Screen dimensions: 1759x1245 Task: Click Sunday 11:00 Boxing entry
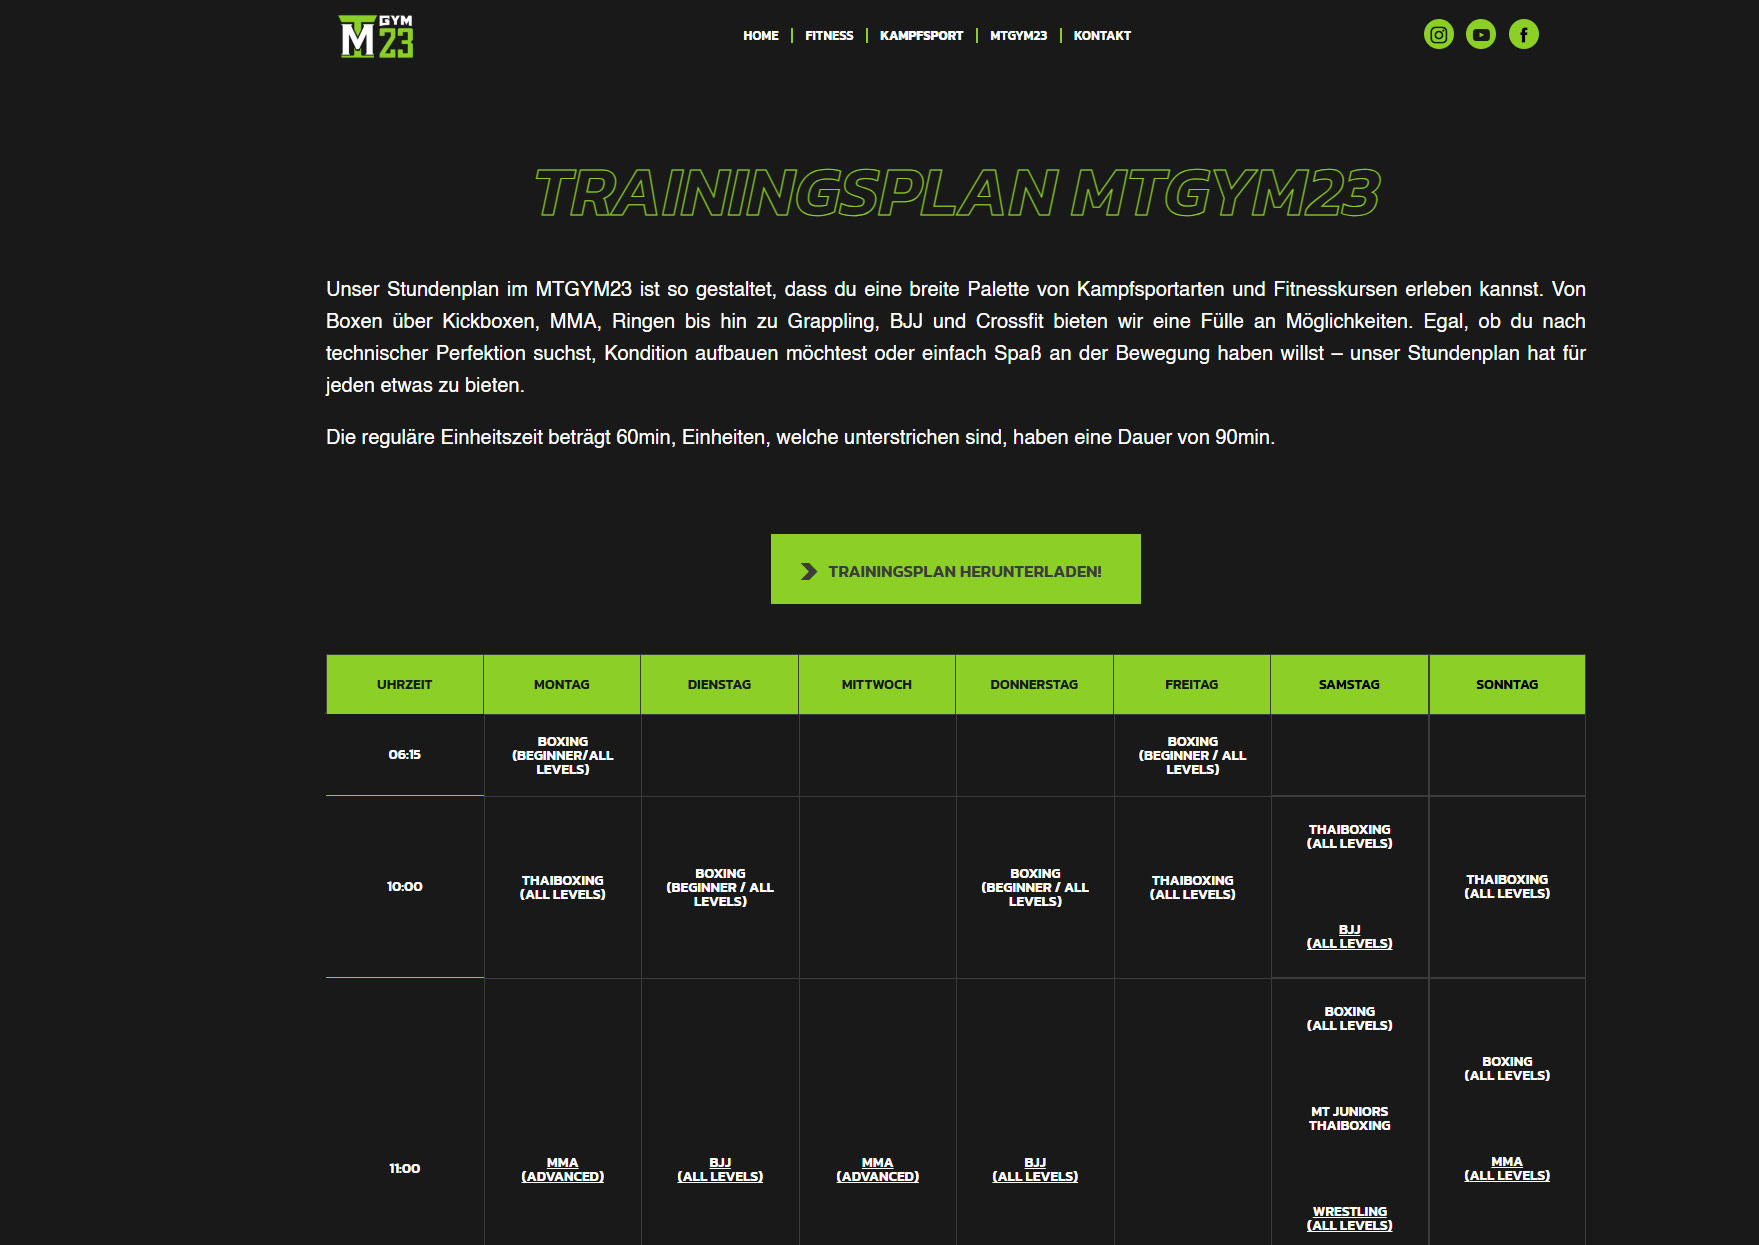(x=1507, y=1068)
